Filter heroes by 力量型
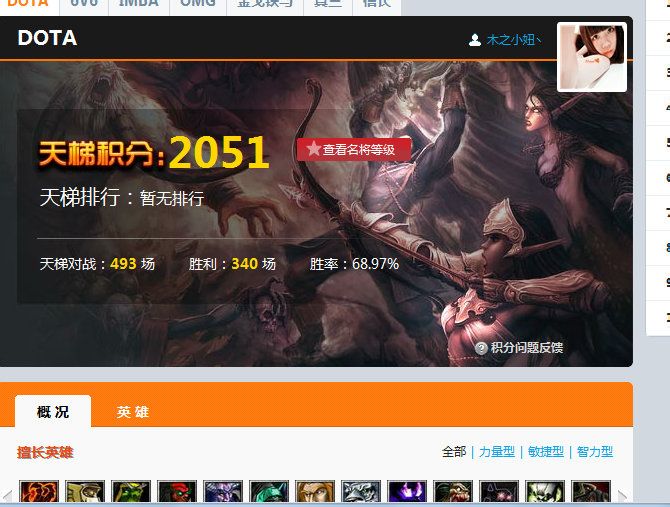Image resolution: width=670 pixels, height=507 pixels. [x=497, y=451]
